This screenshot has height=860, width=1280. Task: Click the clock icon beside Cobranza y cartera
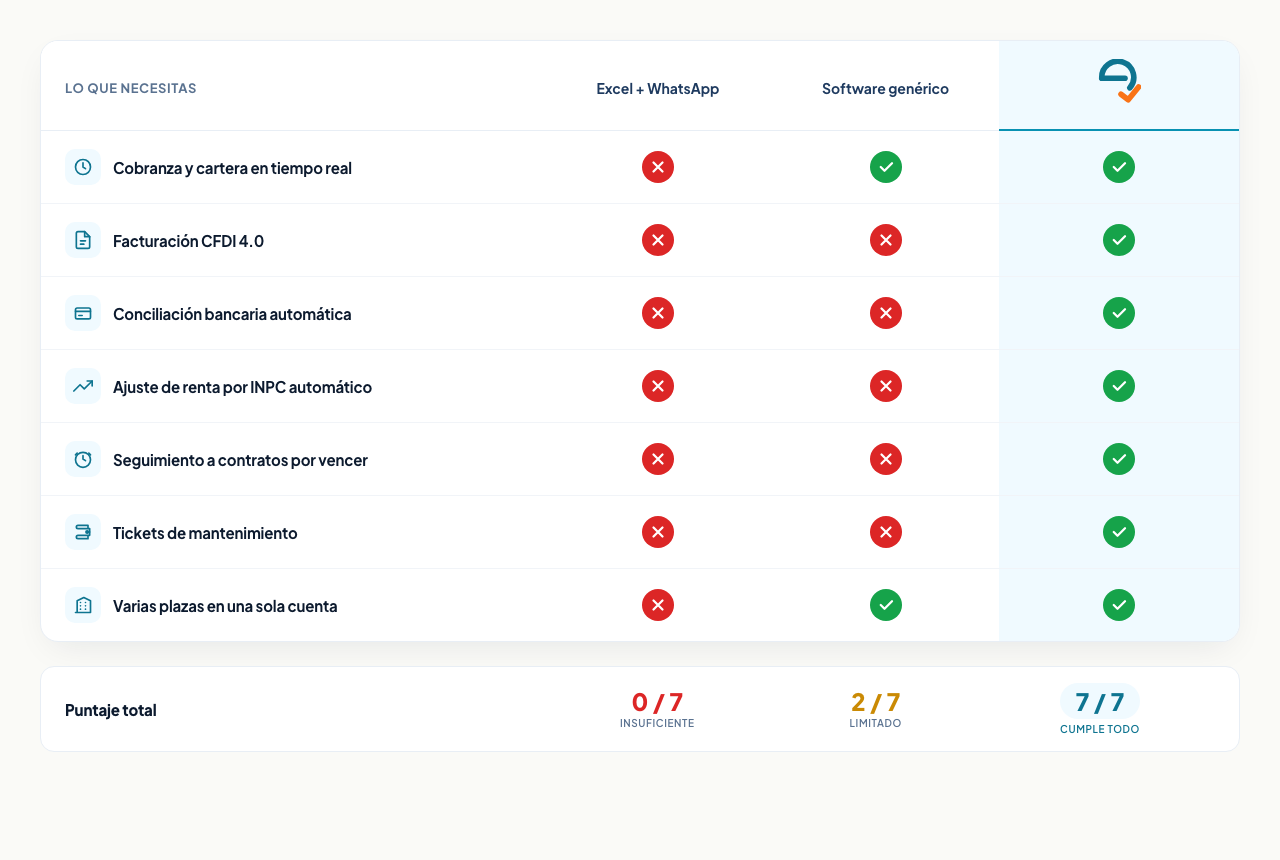click(x=83, y=167)
